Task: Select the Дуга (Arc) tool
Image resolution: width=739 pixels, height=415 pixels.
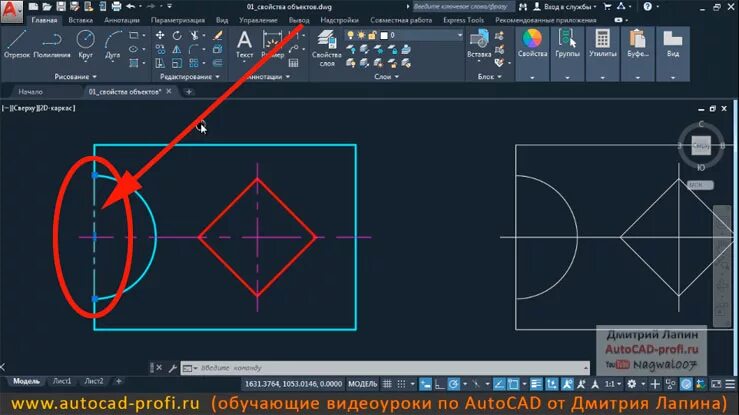Action: (x=113, y=44)
